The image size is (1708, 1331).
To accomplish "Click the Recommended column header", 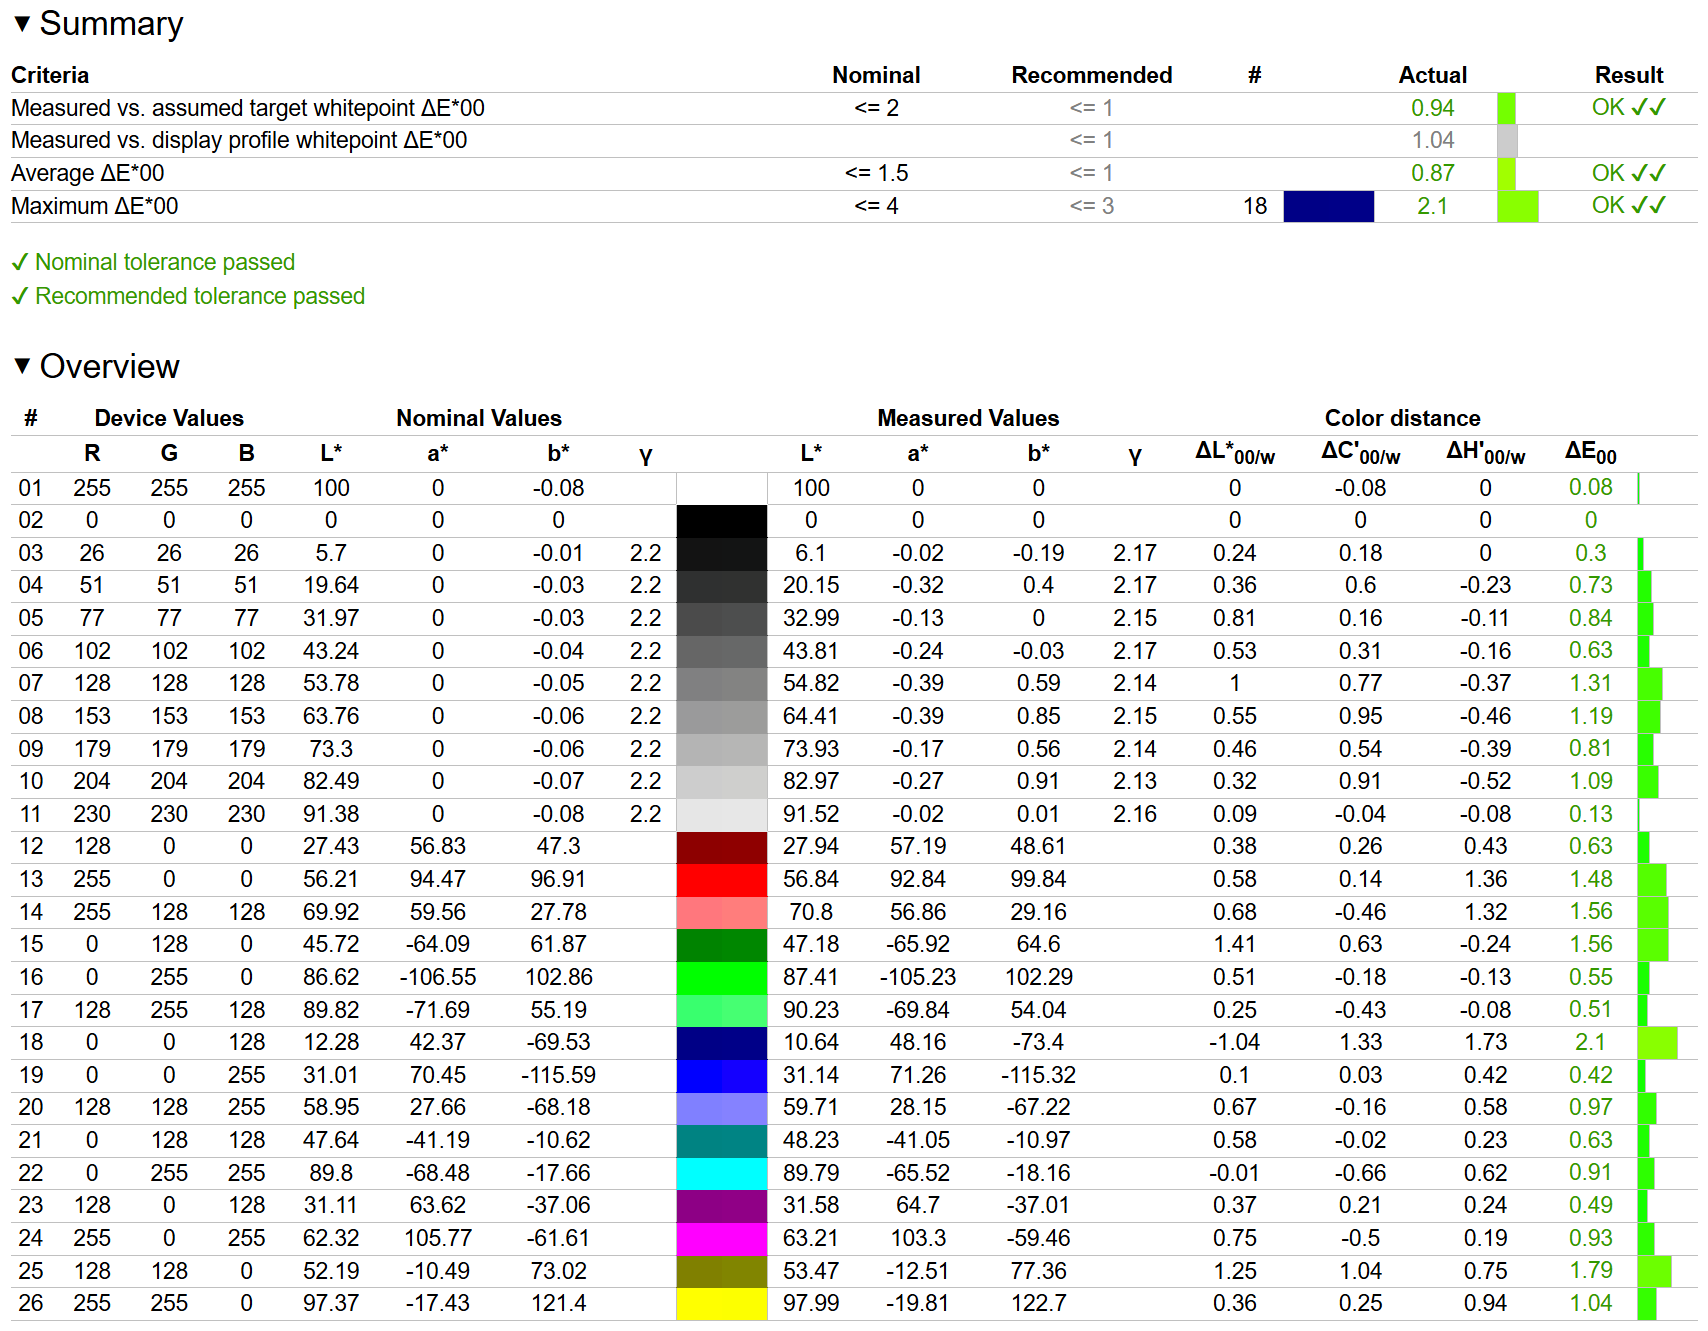I will point(1091,75).
